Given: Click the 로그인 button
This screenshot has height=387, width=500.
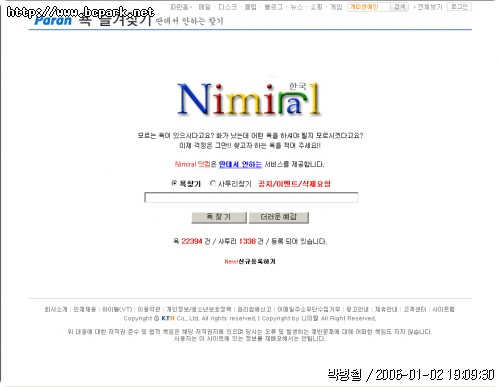Looking at the screenshot, I should coord(459,7).
